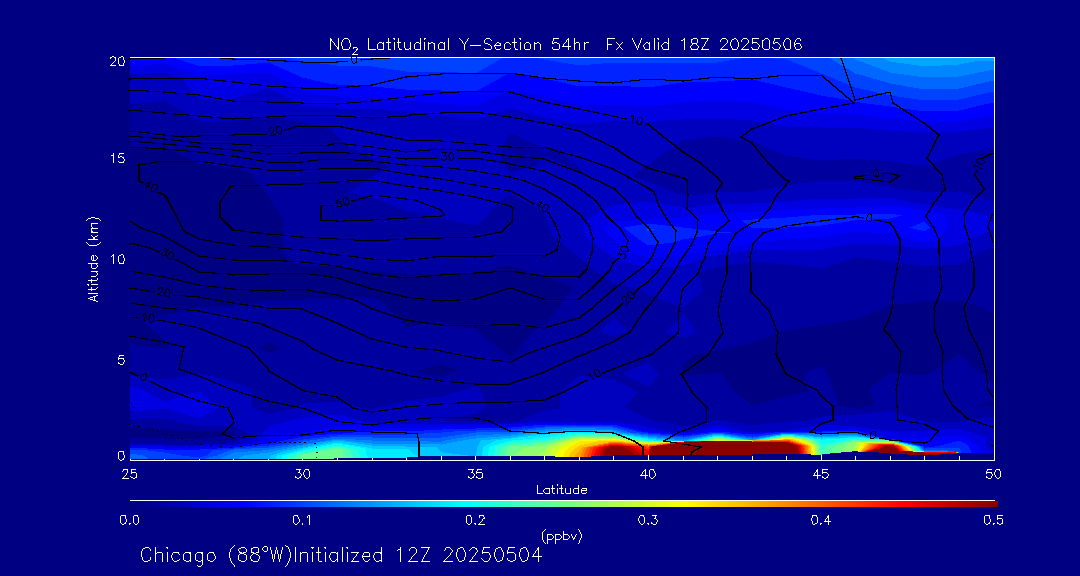This screenshot has width=1080, height=576.
Task: Select the 20 km altitude tick label
Action: 116,61
